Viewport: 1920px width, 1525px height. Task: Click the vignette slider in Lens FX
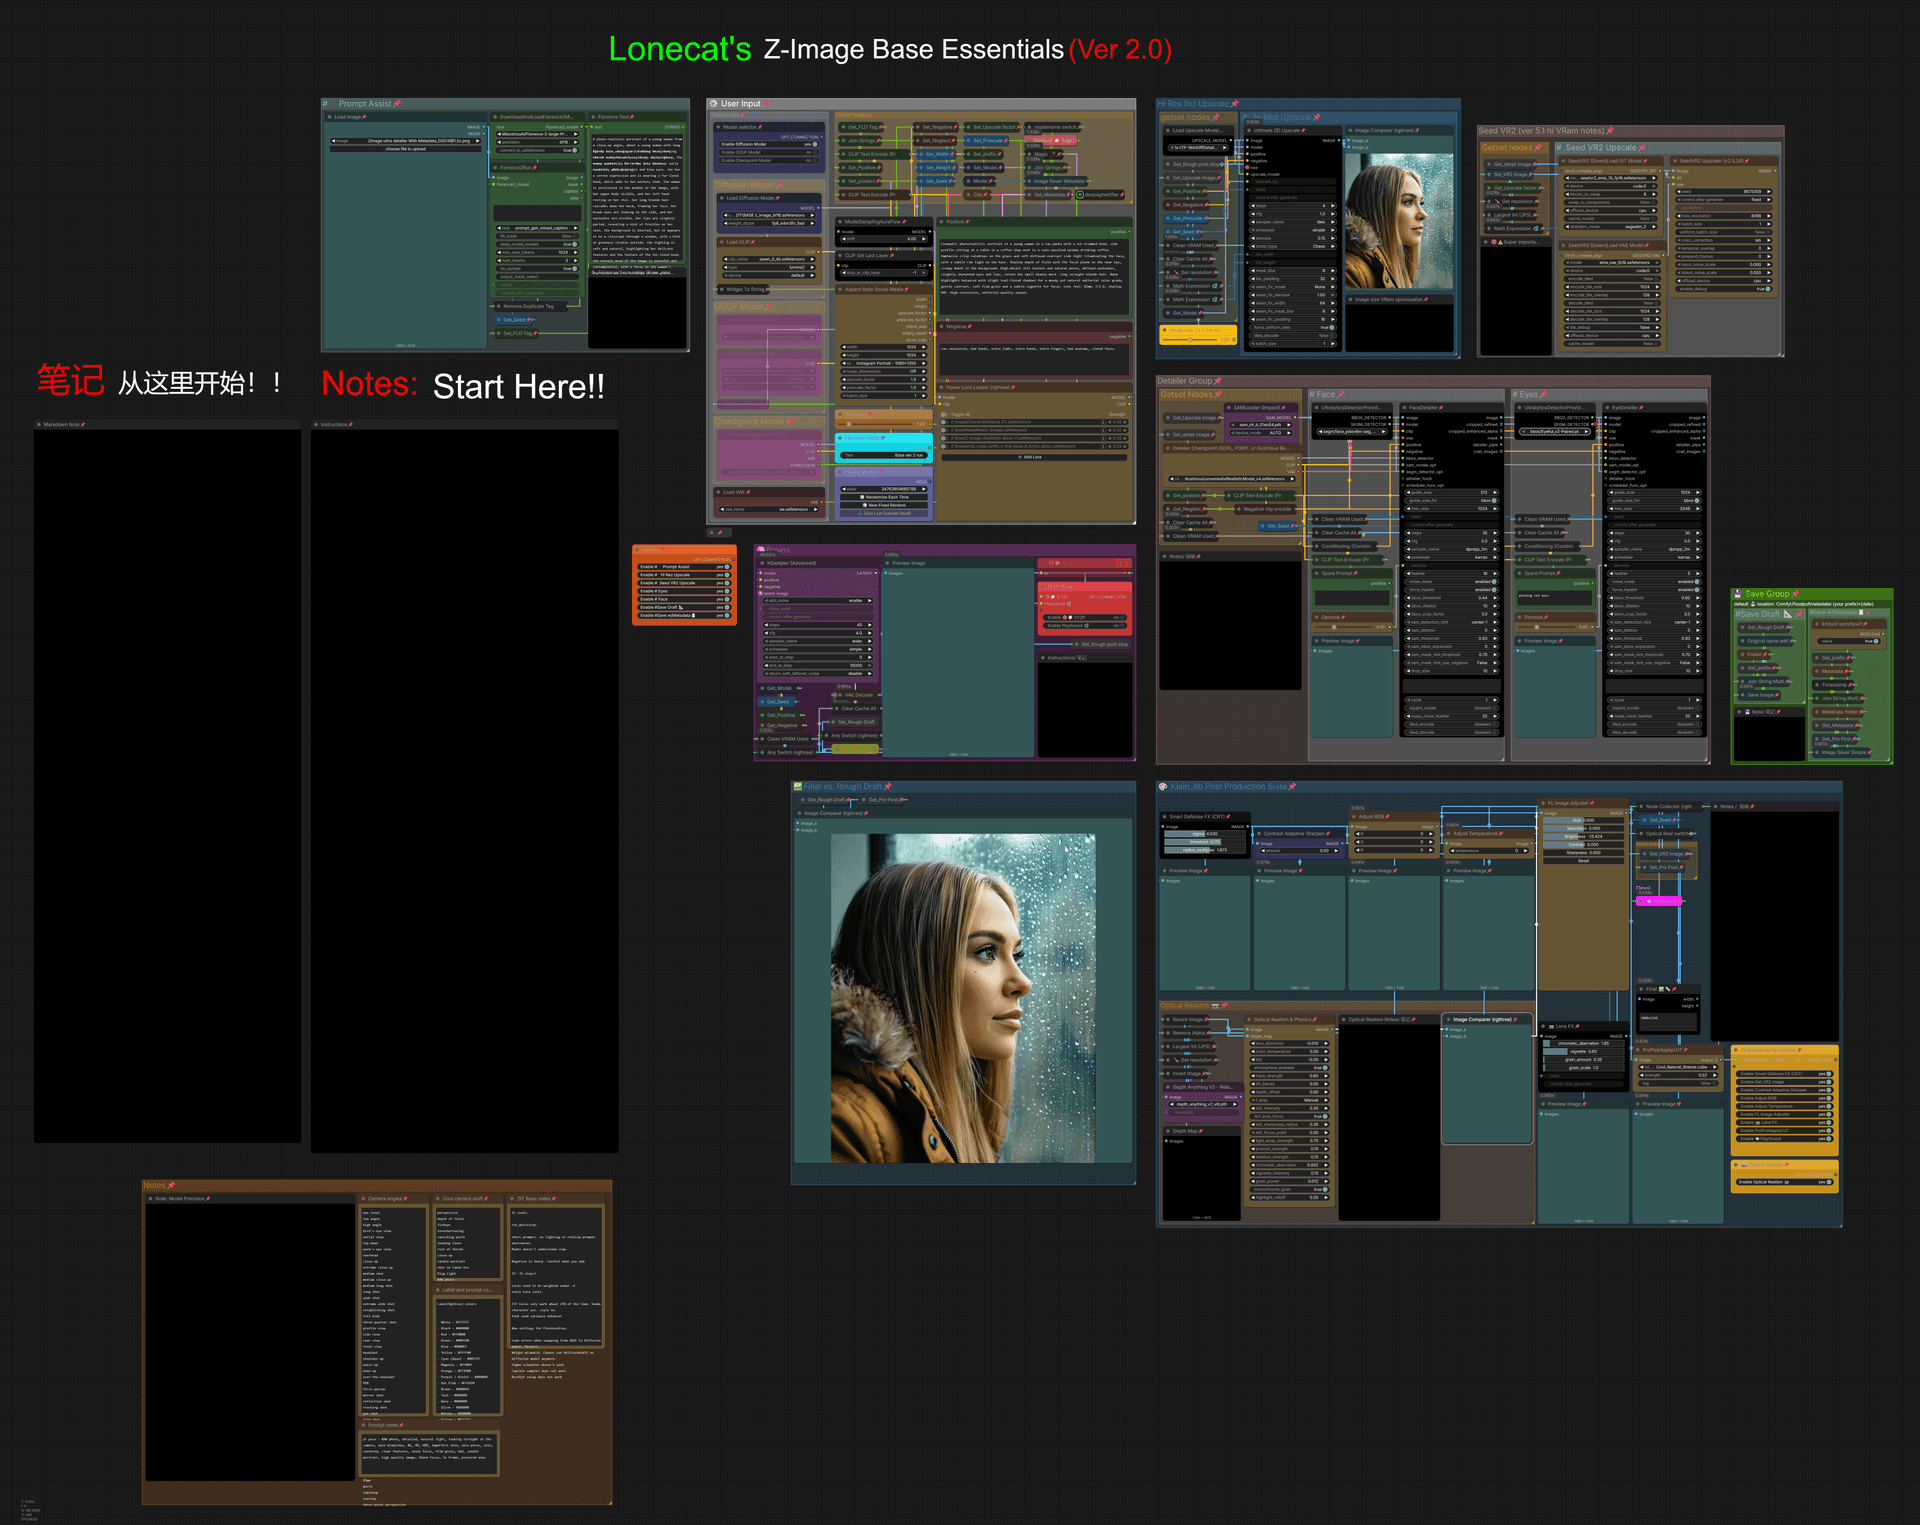click(1583, 1051)
